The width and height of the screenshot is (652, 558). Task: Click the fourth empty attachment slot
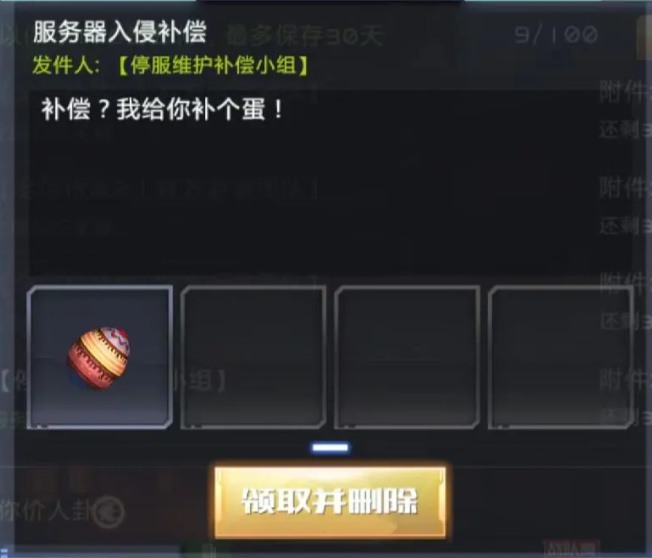(x=561, y=357)
